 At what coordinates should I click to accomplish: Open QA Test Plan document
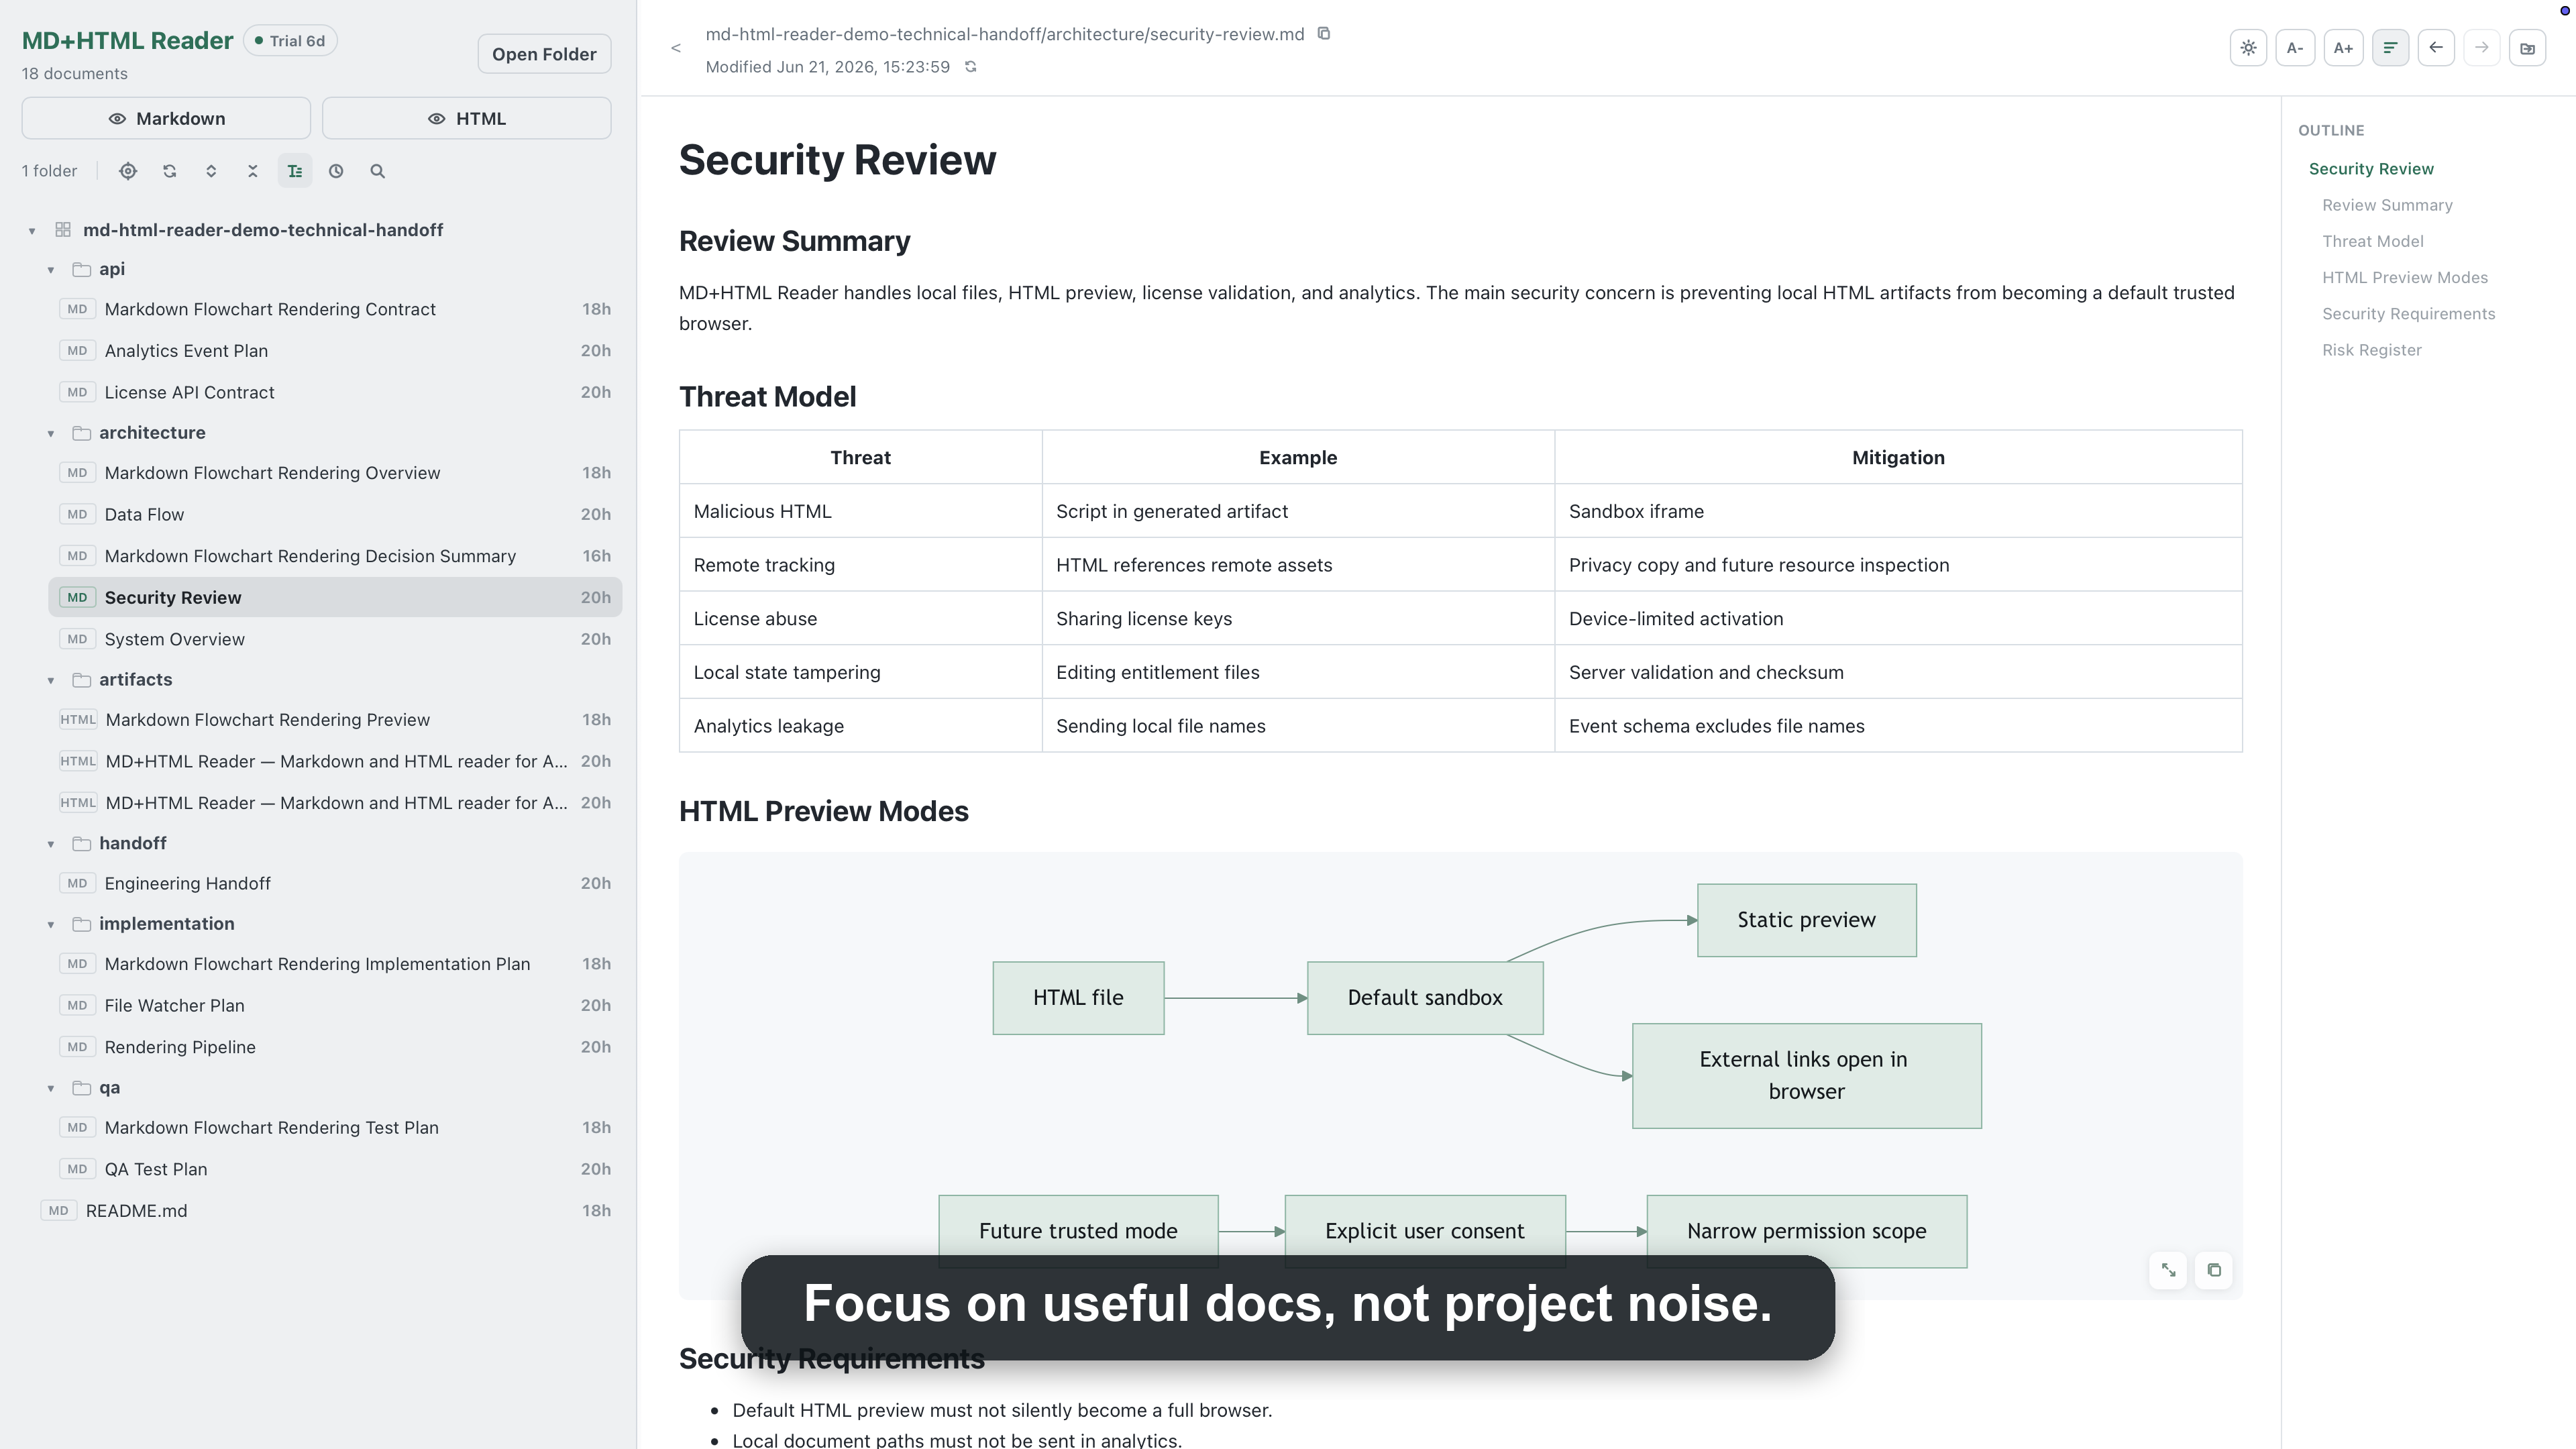[x=335, y=1170]
